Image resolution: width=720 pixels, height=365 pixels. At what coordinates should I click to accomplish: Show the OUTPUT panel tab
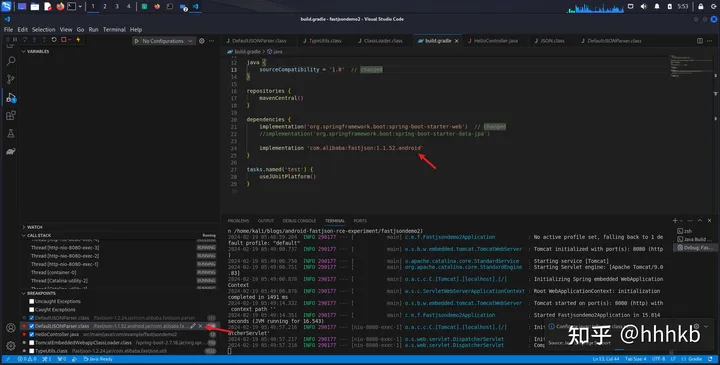tap(265, 221)
